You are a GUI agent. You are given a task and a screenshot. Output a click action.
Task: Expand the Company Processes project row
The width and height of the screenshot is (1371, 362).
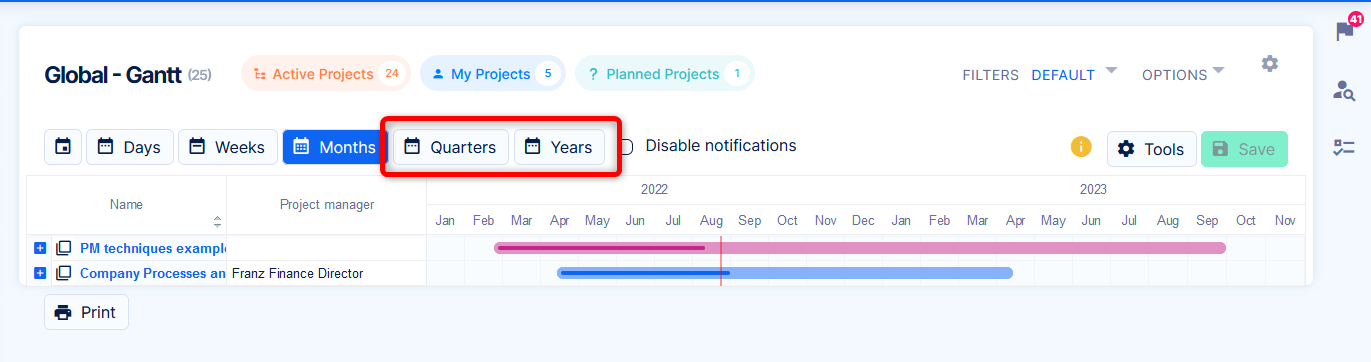pyautogui.click(x=40, y=273)
